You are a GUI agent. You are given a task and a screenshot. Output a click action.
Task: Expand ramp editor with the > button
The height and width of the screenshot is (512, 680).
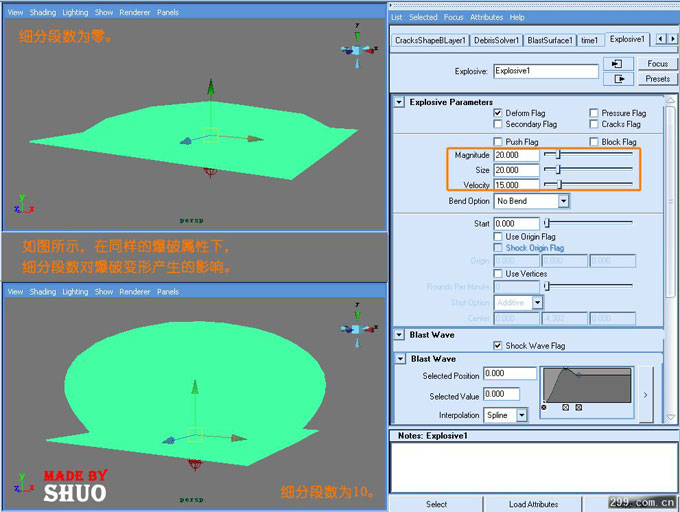pyautogui.click(x=645, y=394)
